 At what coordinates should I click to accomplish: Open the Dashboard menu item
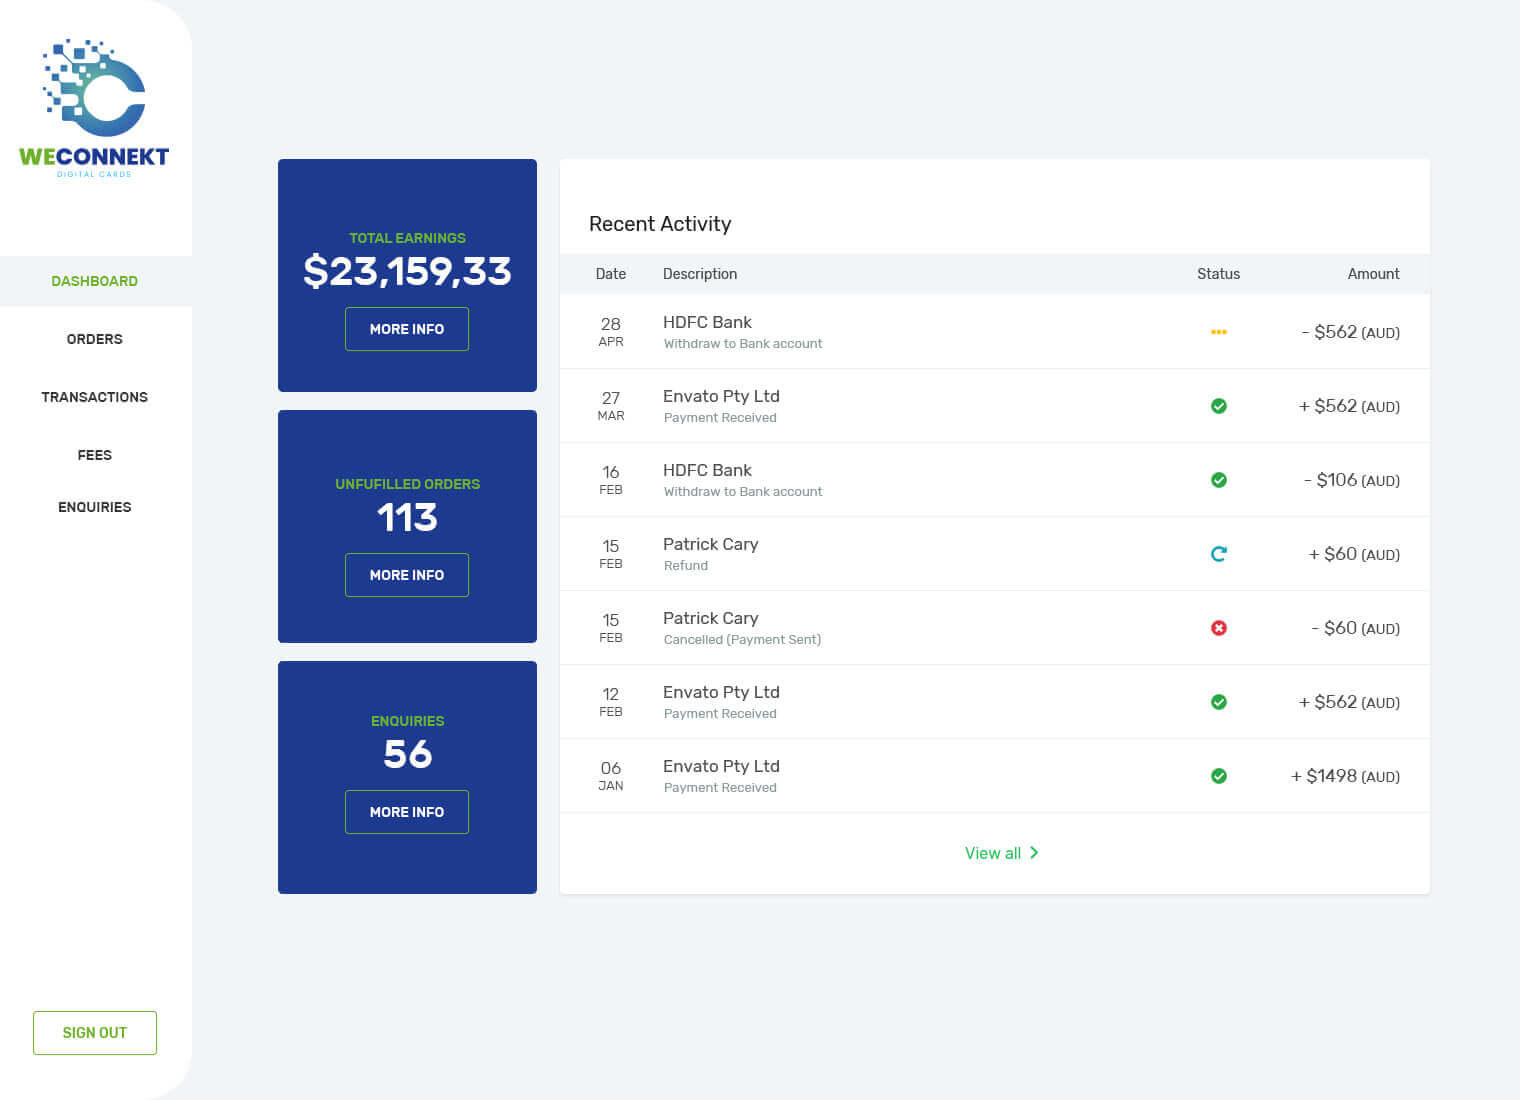[x=95, y=281]
